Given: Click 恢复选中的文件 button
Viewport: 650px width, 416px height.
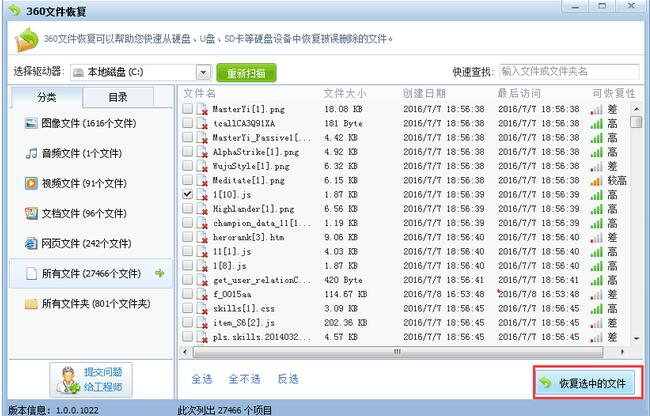Looking at the screenshot, I should pyautogui.click(x=585, y=383).
